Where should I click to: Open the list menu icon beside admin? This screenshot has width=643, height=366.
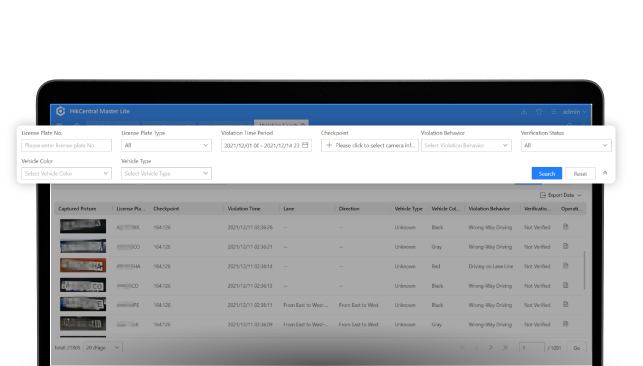pyautogui.click(x=554, y=112)
